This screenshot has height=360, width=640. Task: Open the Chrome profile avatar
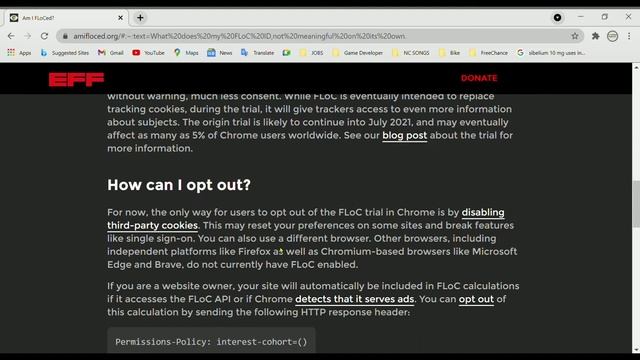pyautogui.click(x=612, y=36)
